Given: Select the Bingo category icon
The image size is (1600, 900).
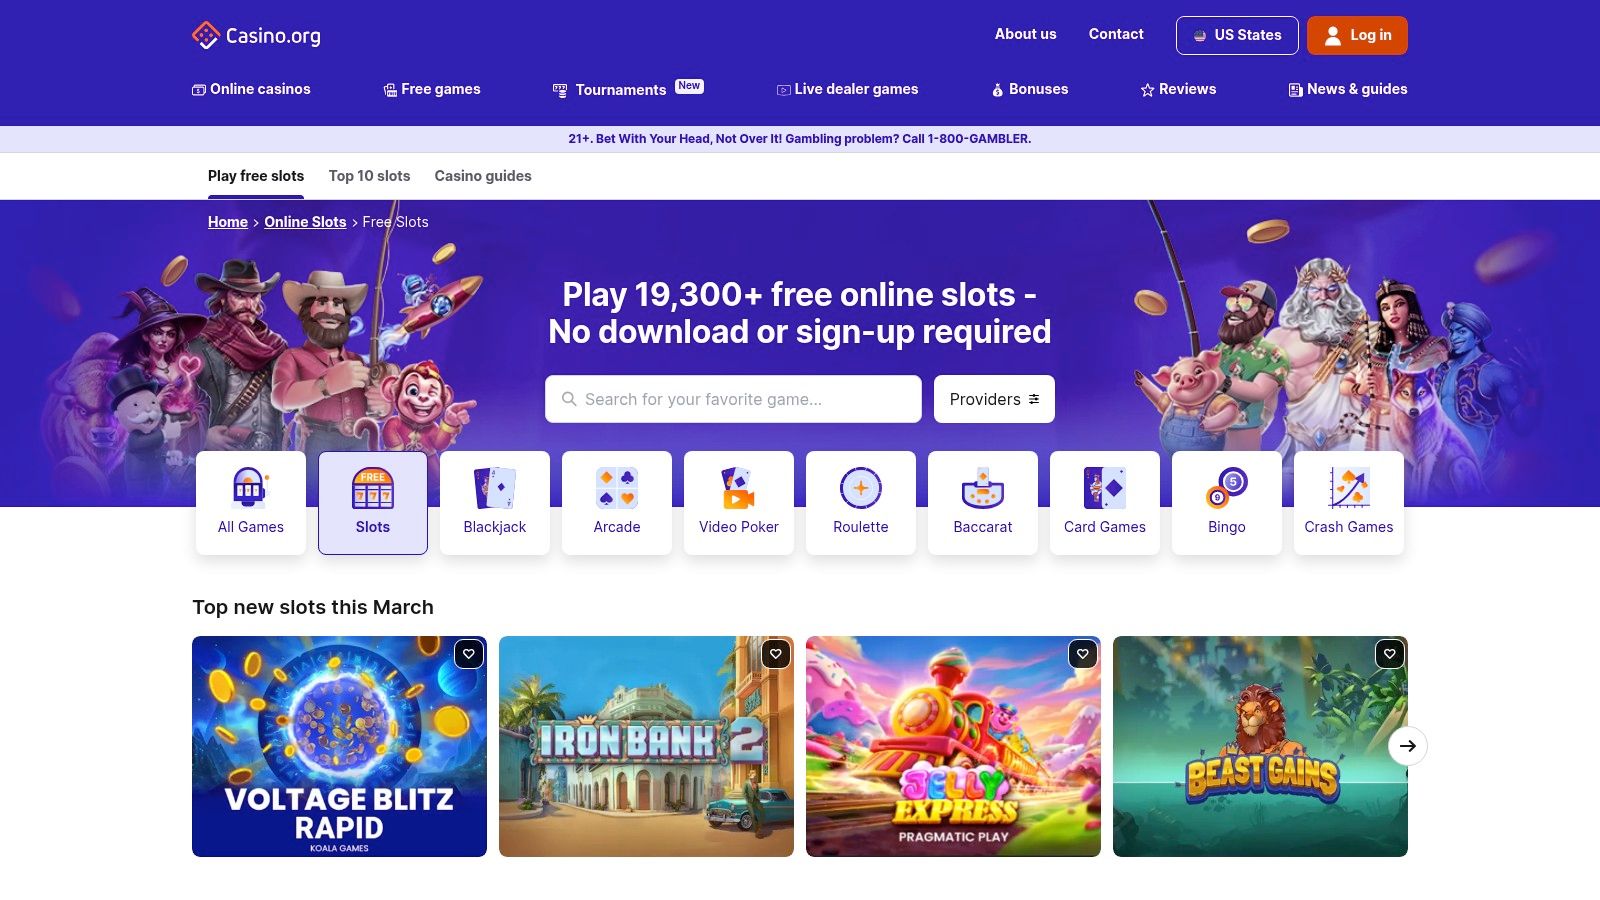Looking at the screenshot, I should click(x=1227, y=490).
